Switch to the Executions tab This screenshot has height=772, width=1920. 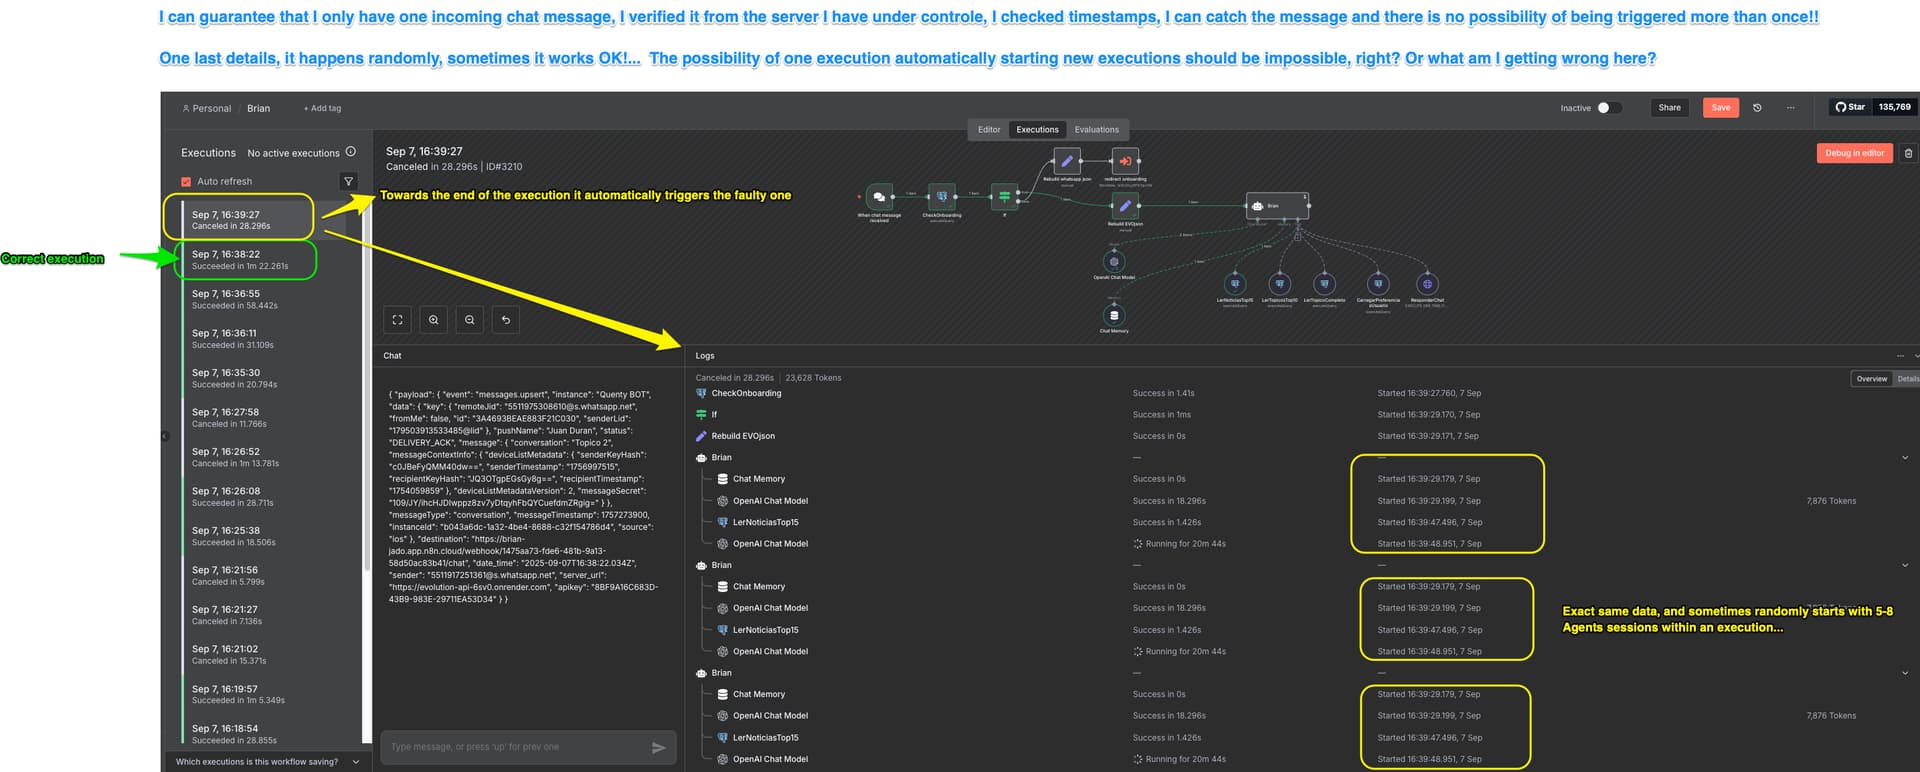[1037, 130]
